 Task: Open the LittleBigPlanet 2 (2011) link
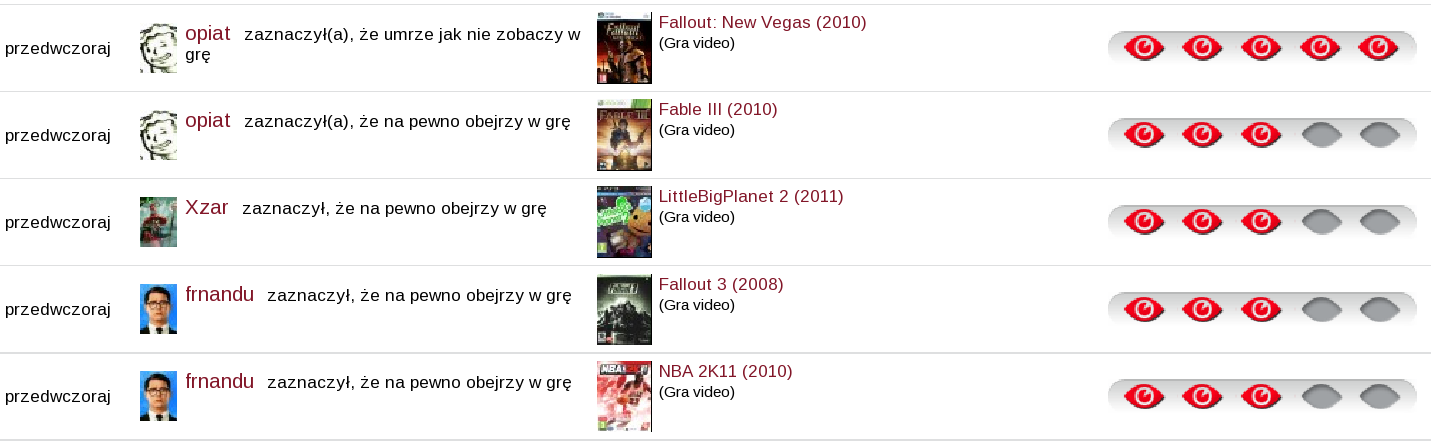point(751,196)
